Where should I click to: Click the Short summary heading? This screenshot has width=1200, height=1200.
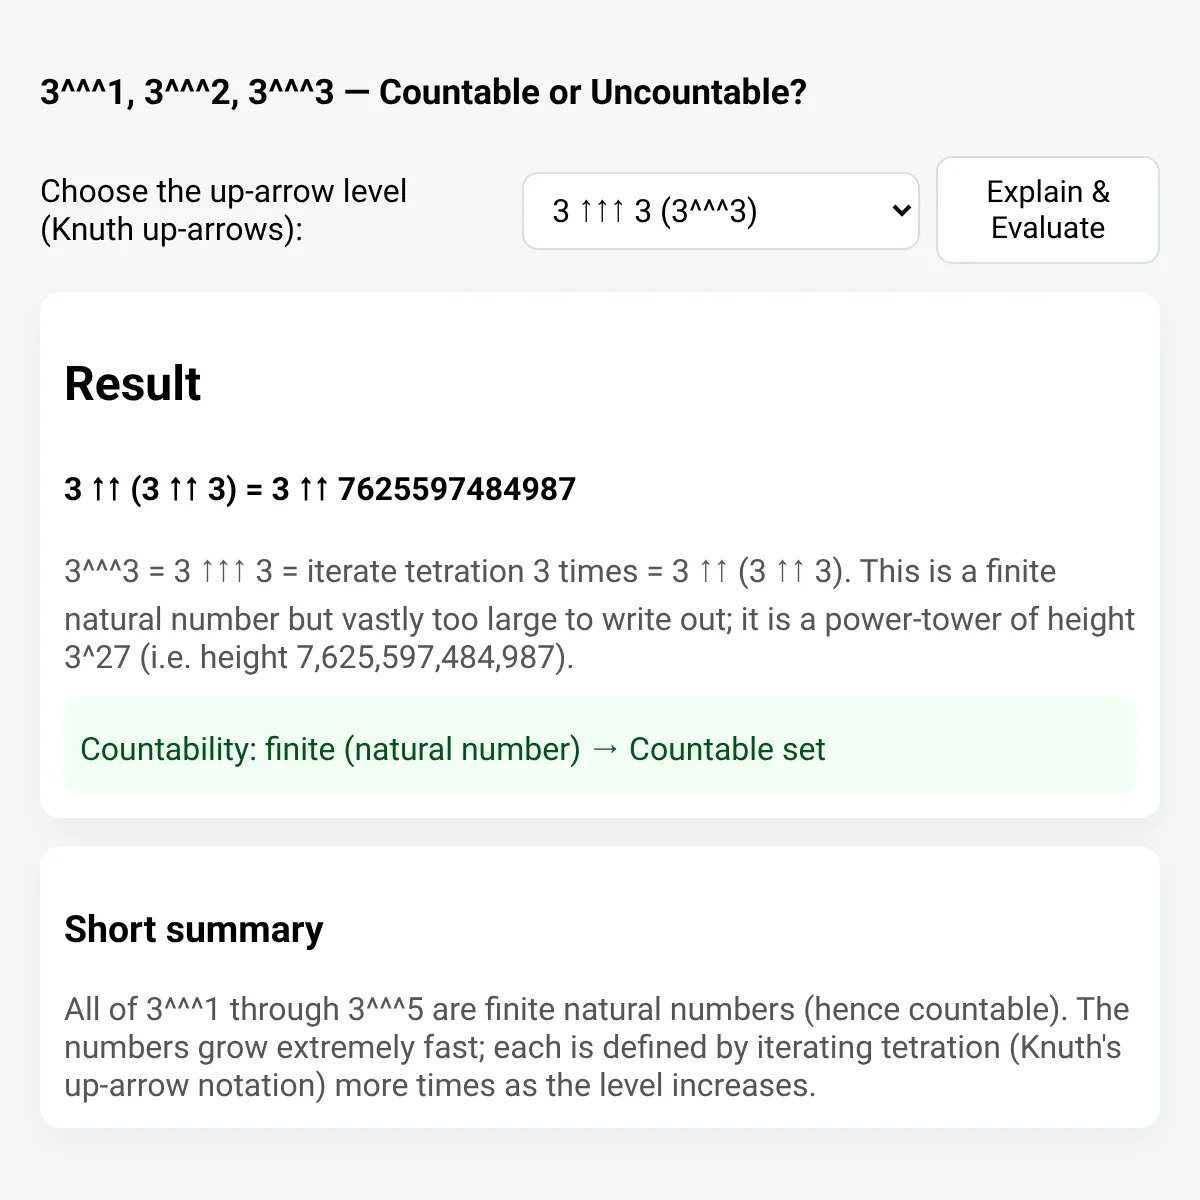click(194, 929)
